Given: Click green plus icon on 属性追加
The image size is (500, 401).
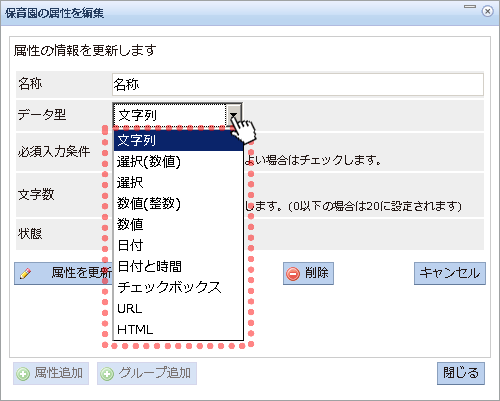Looking at the screenshot, I should tap(23, 374).
